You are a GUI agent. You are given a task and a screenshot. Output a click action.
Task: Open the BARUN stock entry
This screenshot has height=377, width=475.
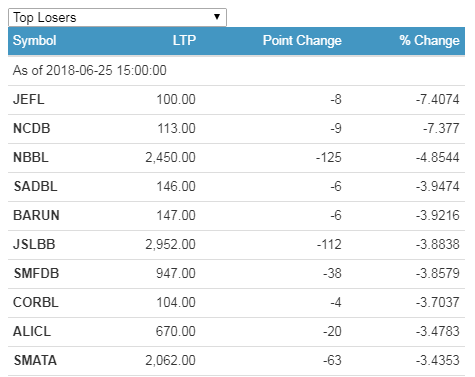tap(36, 215)
